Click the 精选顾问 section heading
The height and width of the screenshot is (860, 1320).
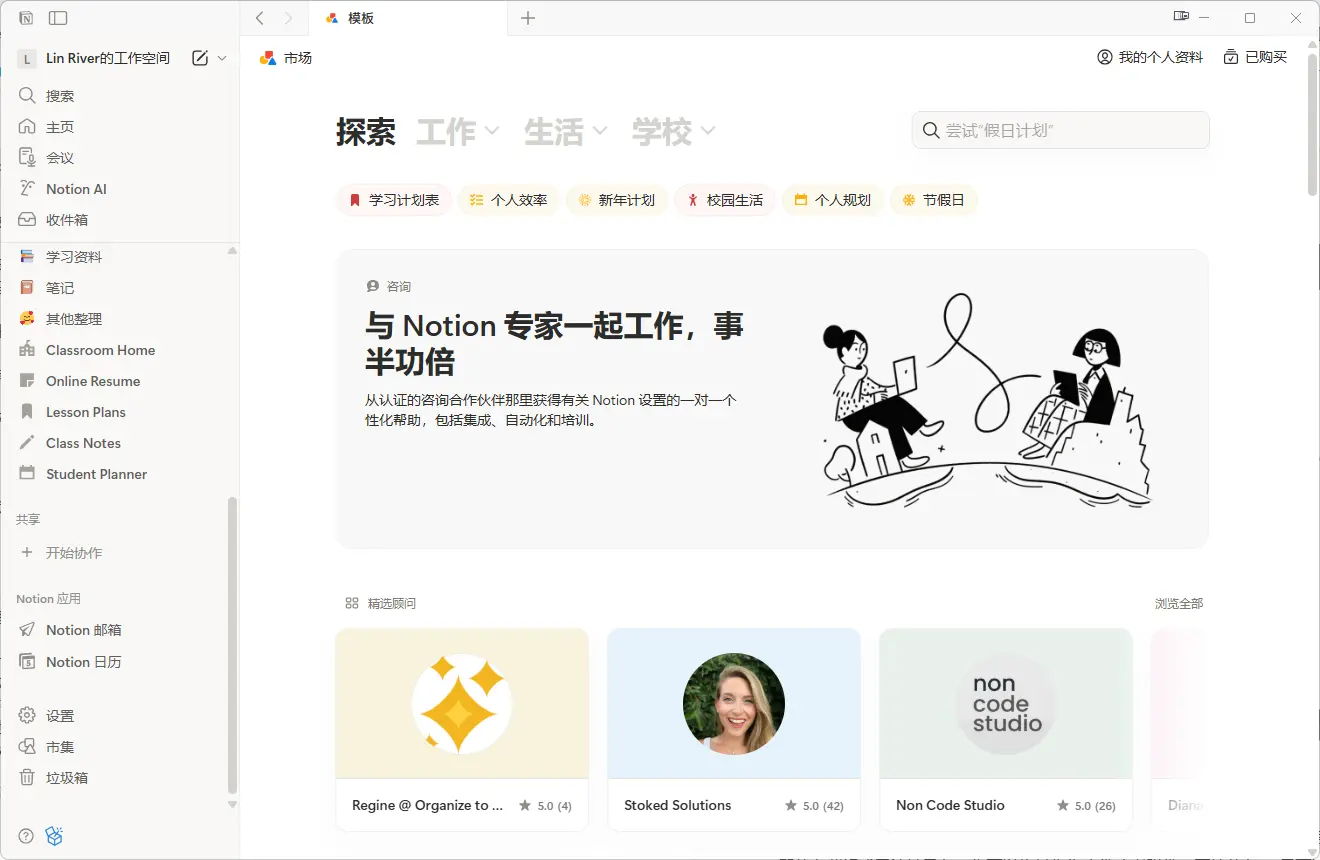[381, 603]
